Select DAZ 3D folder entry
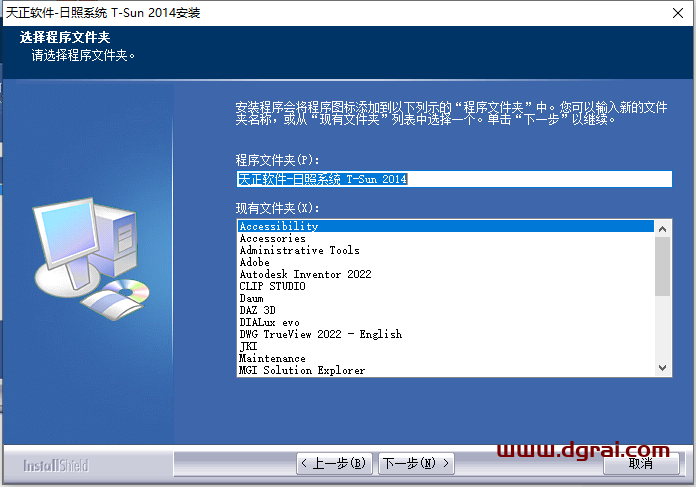696x487 pixels. click(x=446, y=310)
